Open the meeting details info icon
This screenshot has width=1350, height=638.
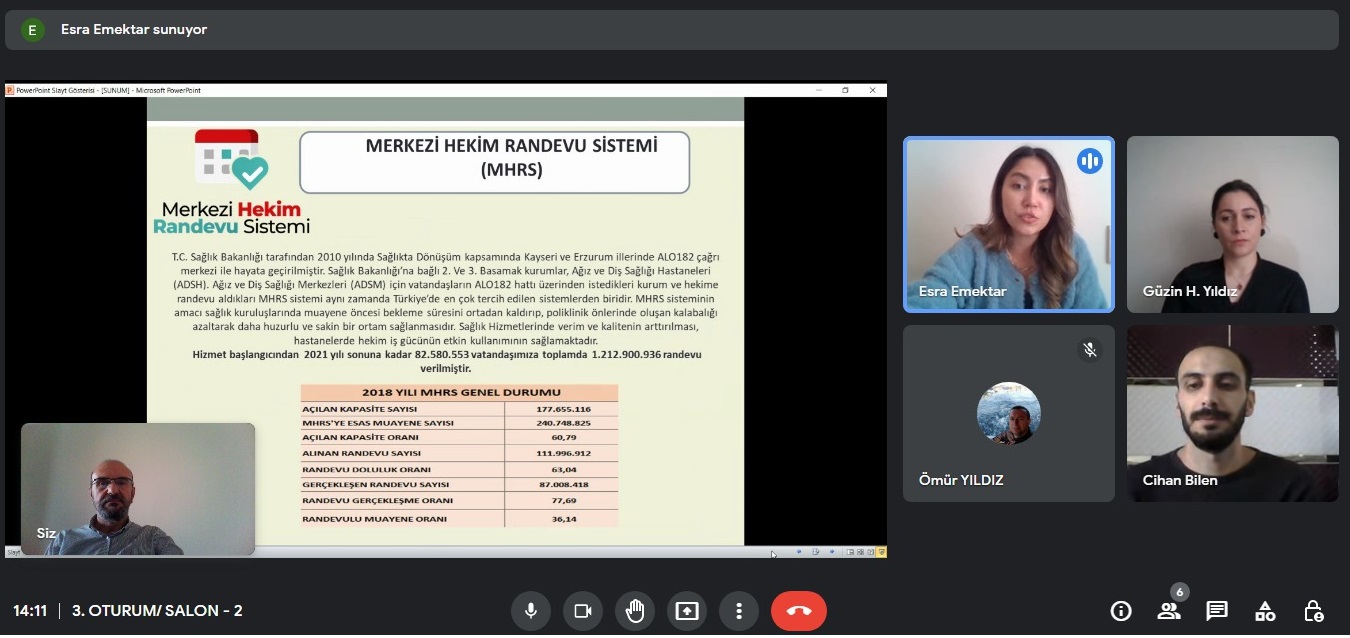tap(1121, 611)
